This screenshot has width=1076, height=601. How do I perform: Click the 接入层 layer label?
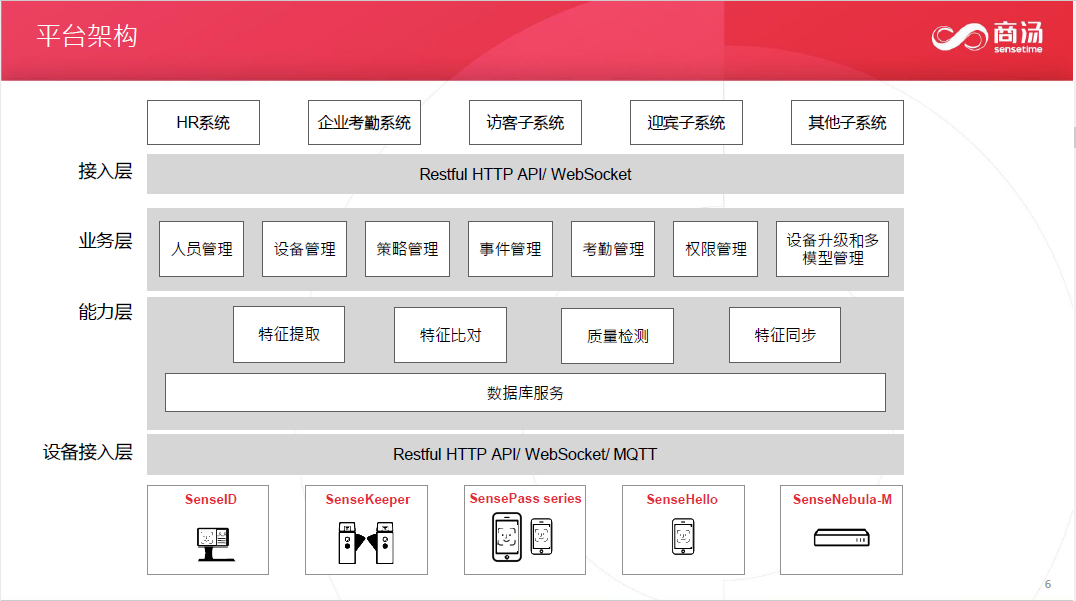105,171
